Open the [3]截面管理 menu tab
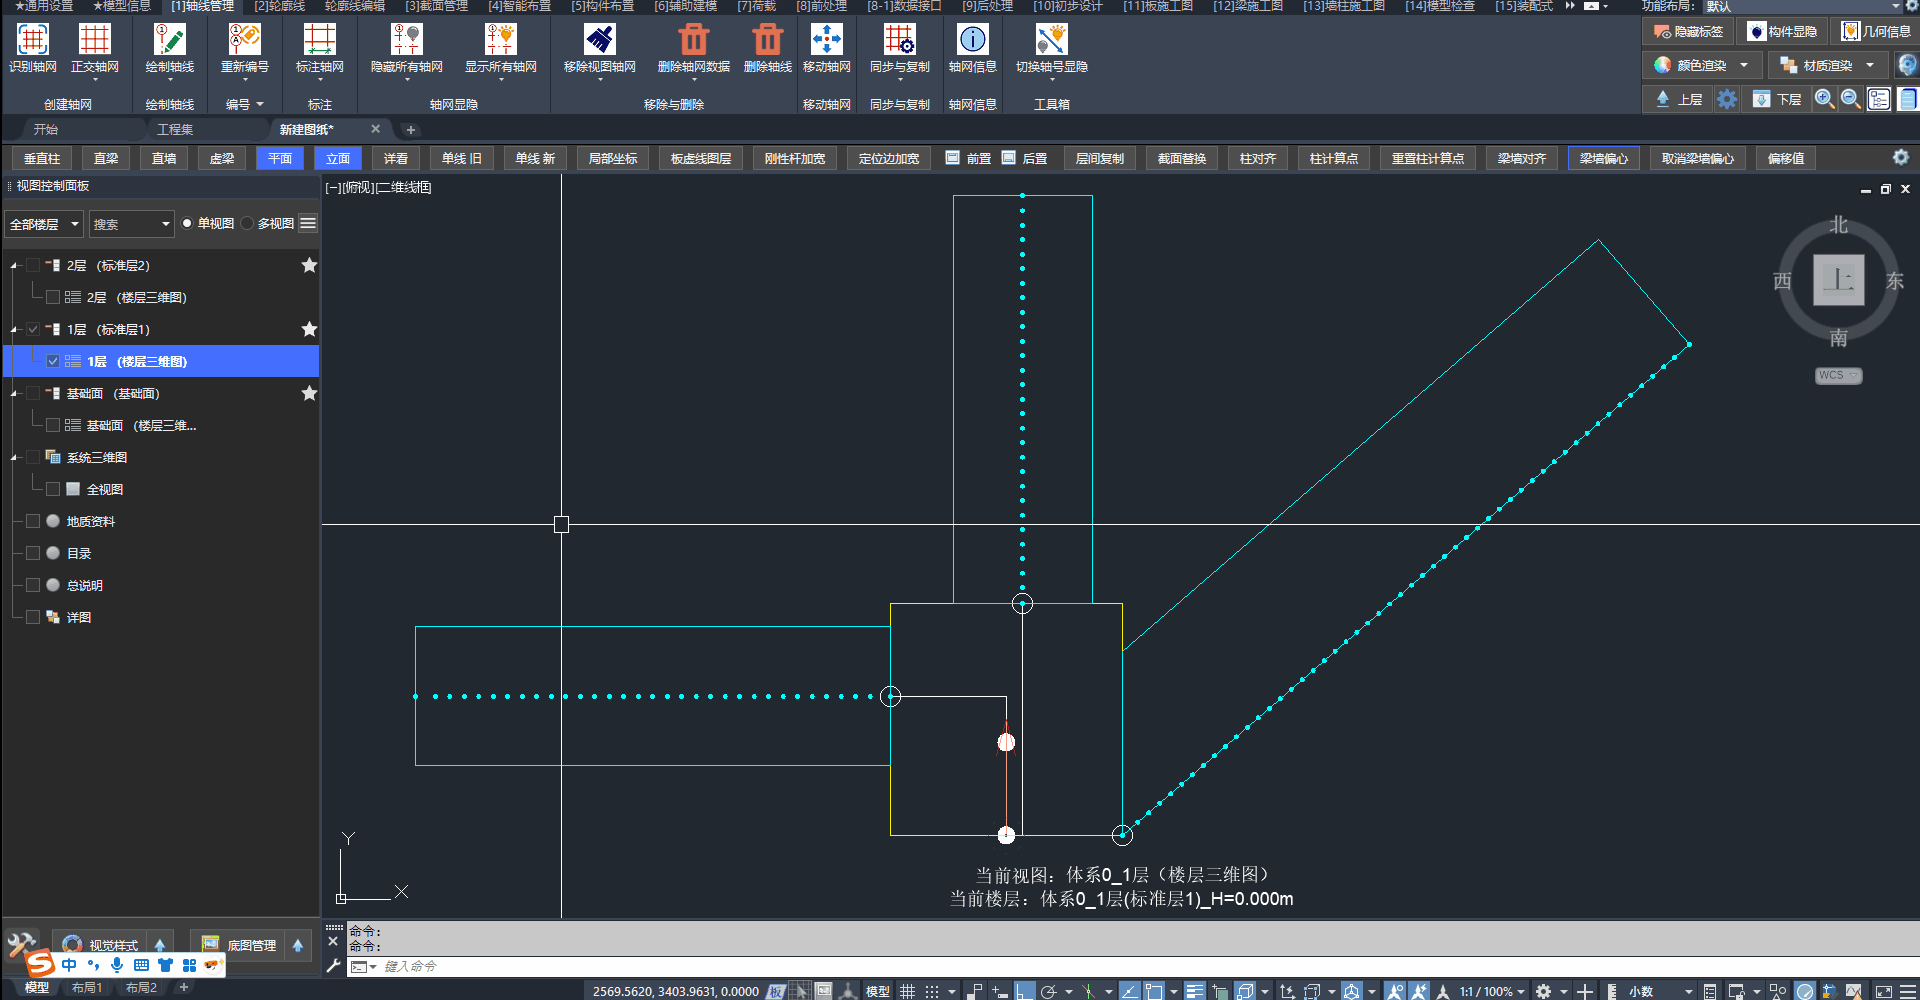This screenshot has height=1000, width=1920. point(436,6)
